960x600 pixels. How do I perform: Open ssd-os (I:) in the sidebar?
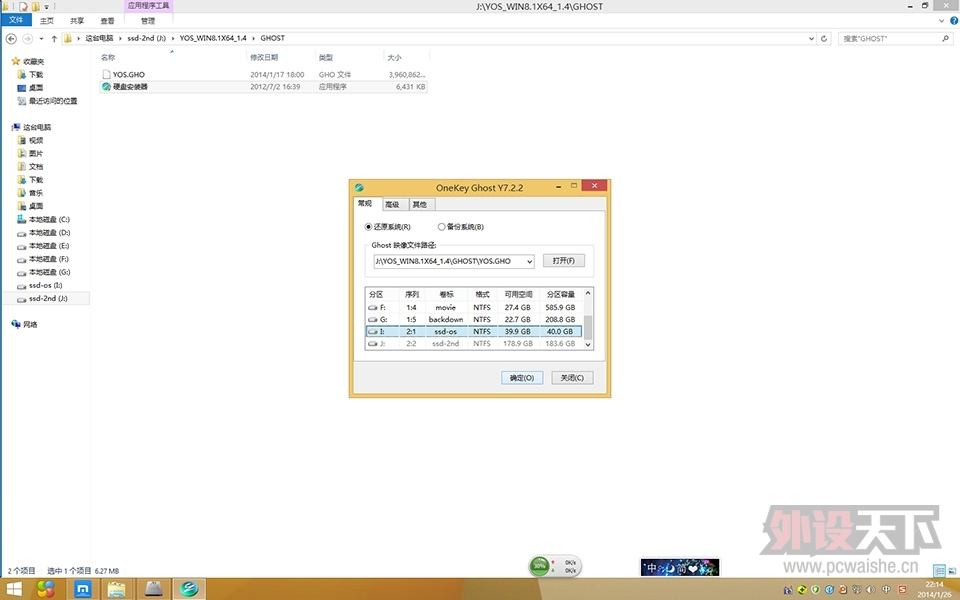[x=40, y=285]
